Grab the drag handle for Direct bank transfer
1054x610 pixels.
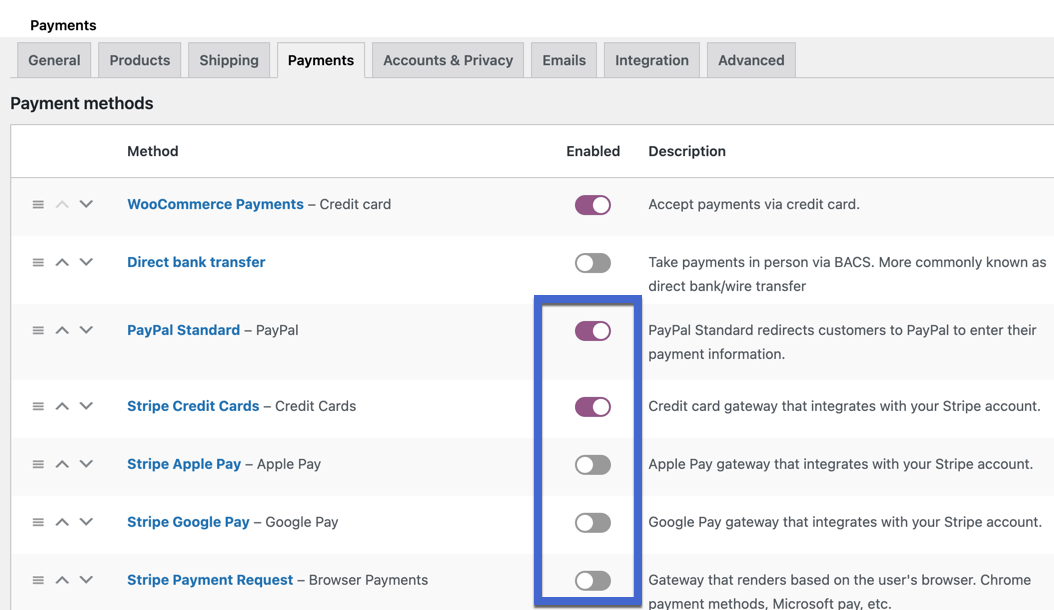pyautogui.click(x=38, y=262)
